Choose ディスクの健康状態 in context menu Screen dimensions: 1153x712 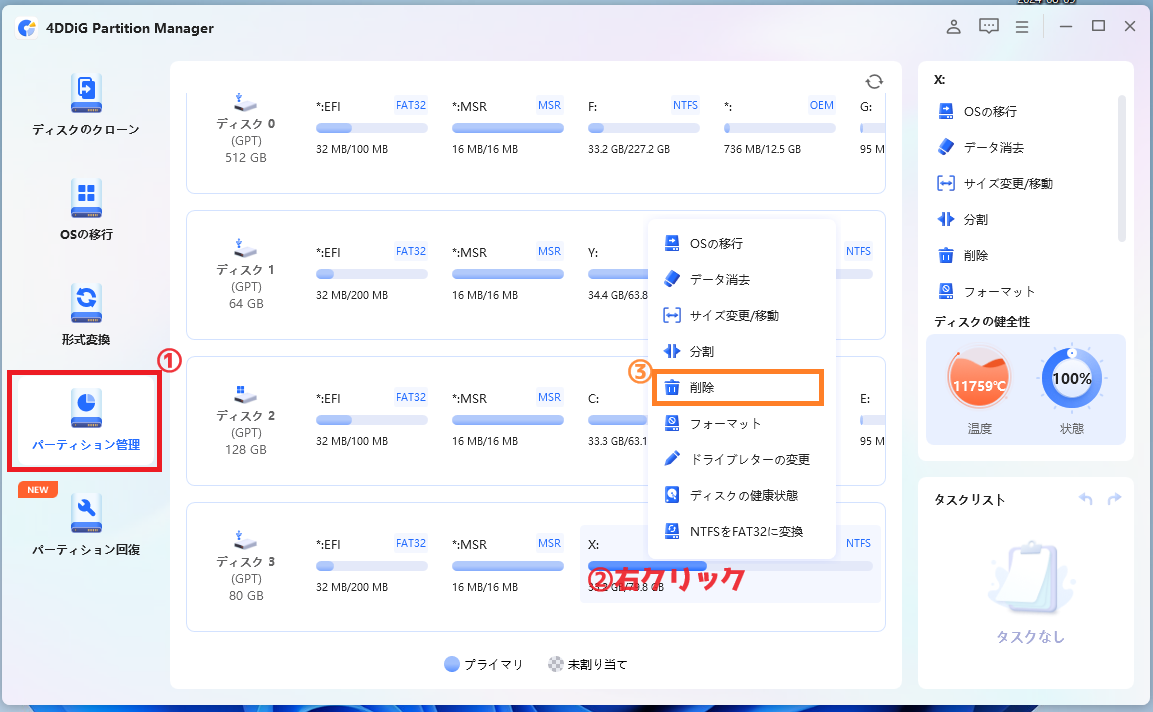[x=741, y=496]
